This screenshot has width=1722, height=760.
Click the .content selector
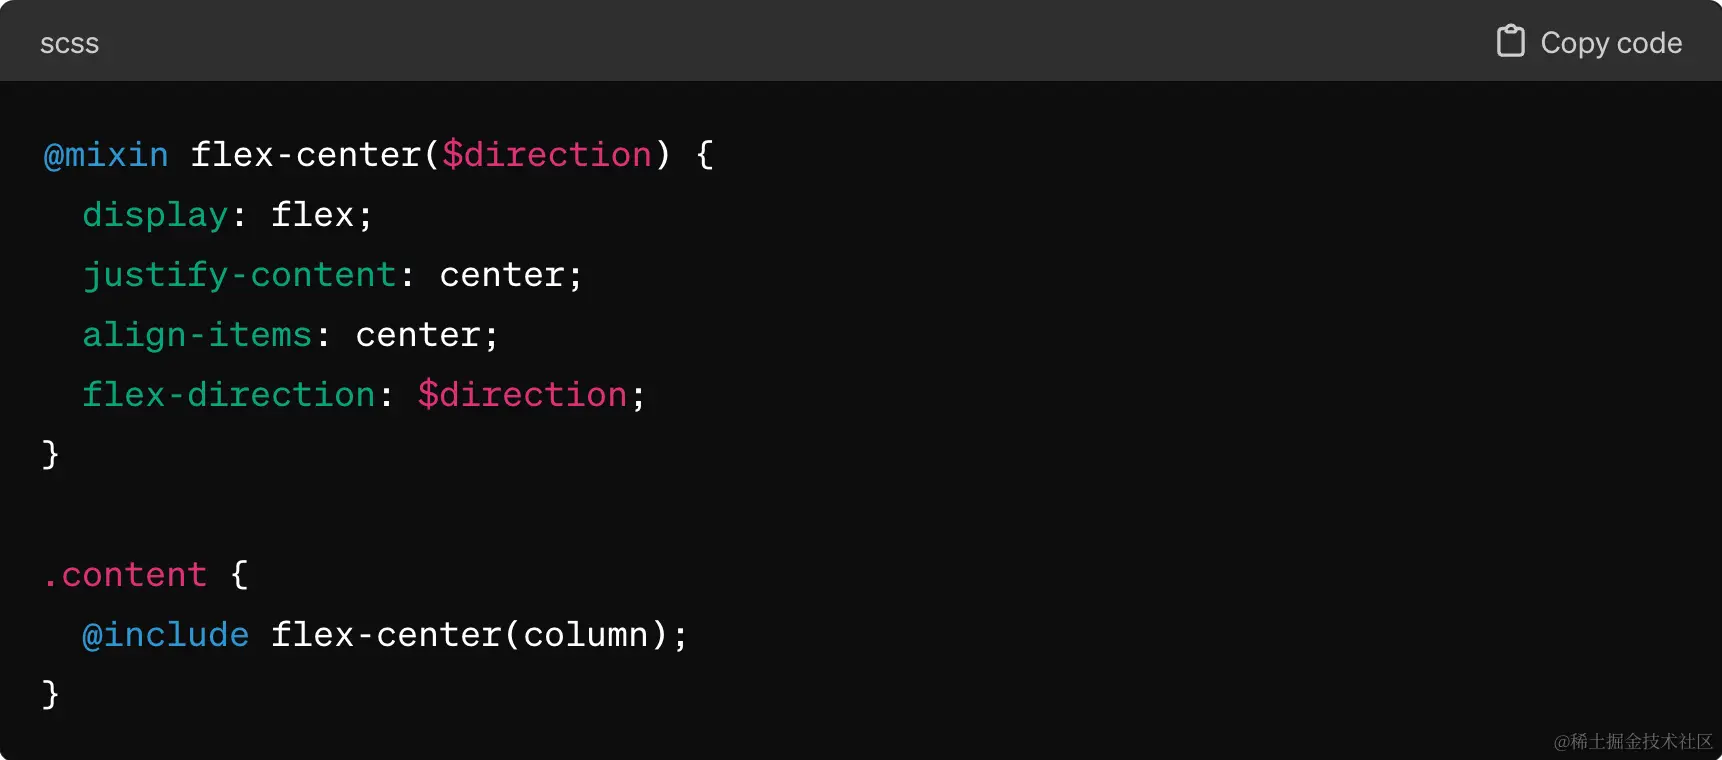coord(125,575)
